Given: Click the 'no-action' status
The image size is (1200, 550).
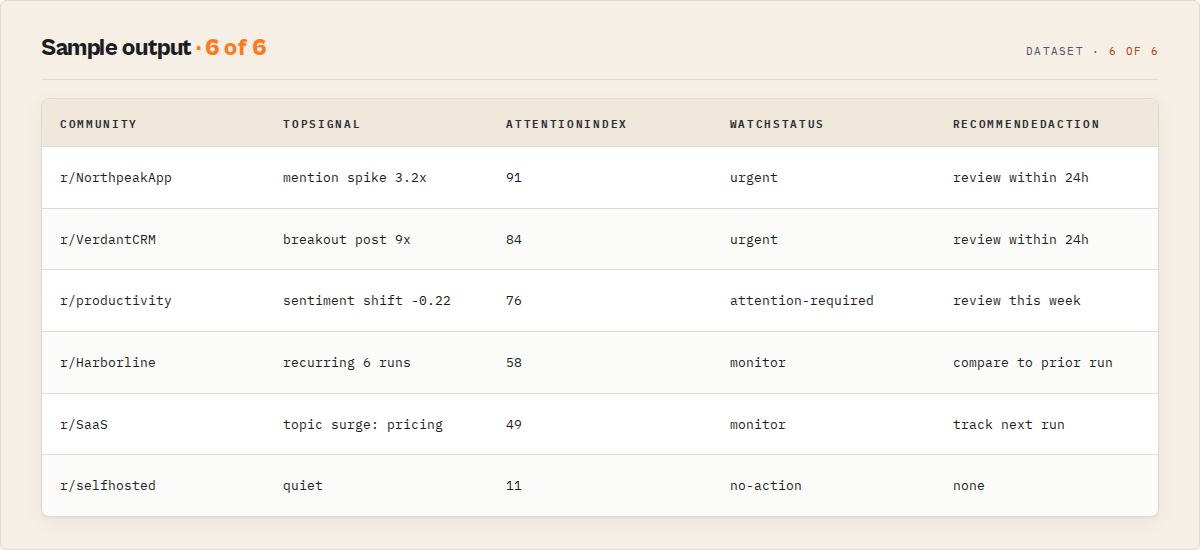Looking at the screenshot, I should (766, 486).
